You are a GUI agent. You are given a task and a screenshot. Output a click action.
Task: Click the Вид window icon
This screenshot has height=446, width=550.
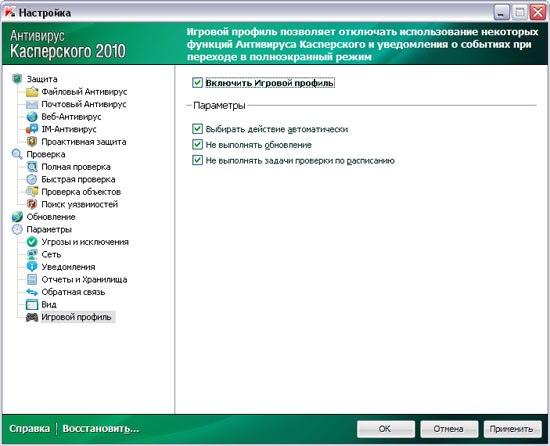pyautogui.click(x=32, y=304)
